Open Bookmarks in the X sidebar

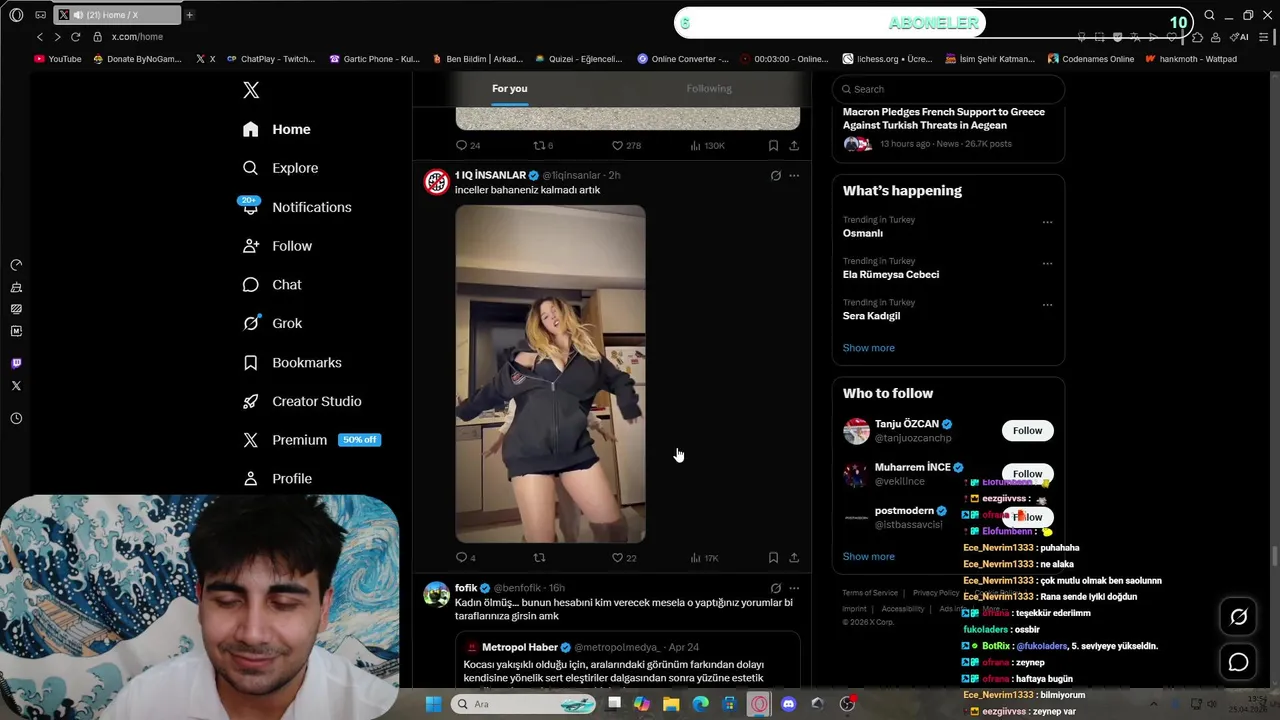click(292, 362)
